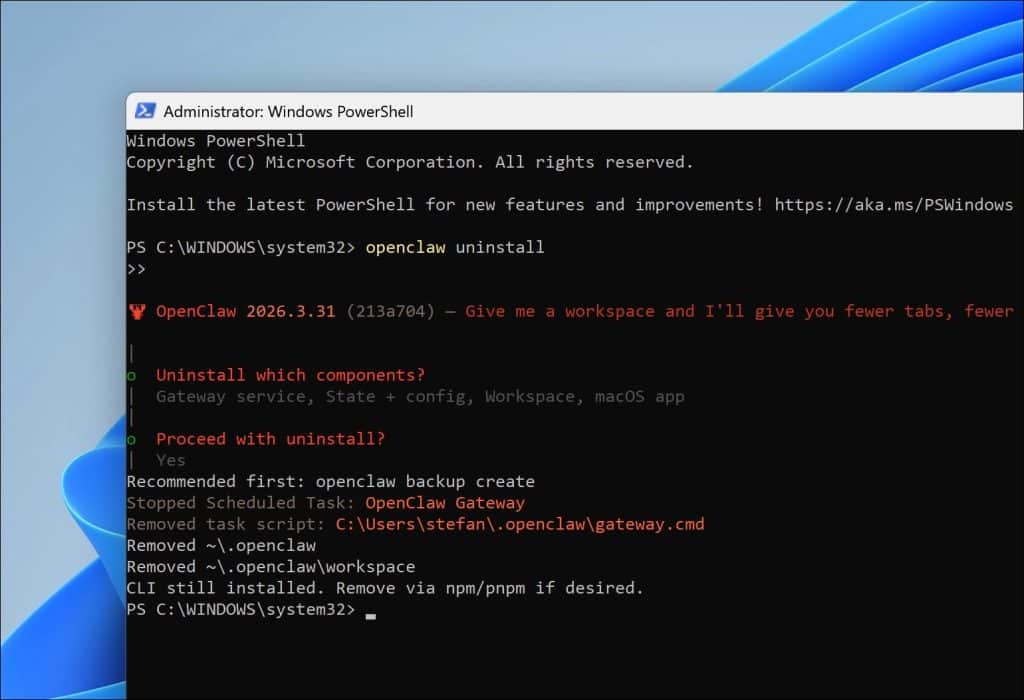Select the OpenClaw version '2026.3.31' text
The image size is (1024, 700).
click(x=290, y=310)
